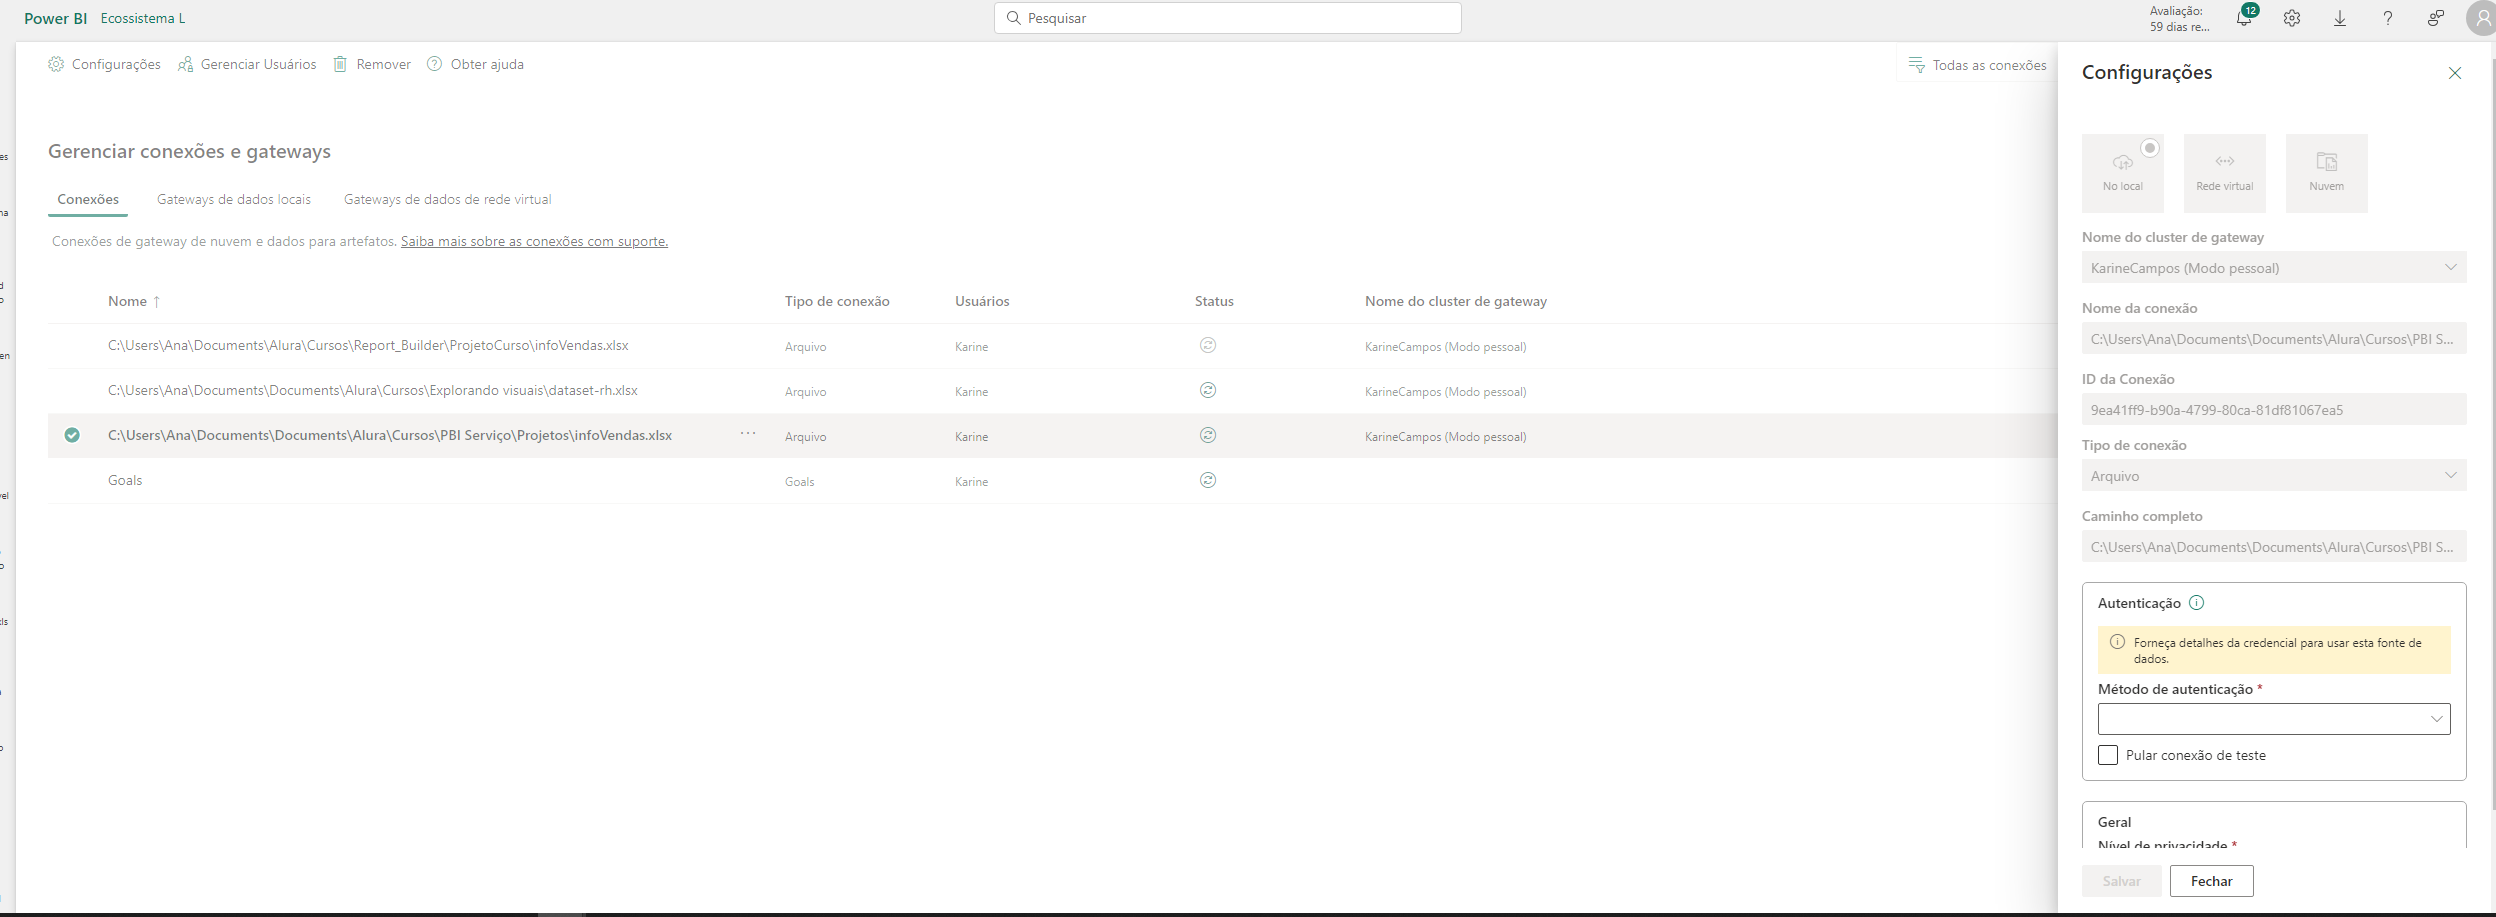Open the help question mark icon
The image size is (2496, 917).
click(x=2388, y=18)
